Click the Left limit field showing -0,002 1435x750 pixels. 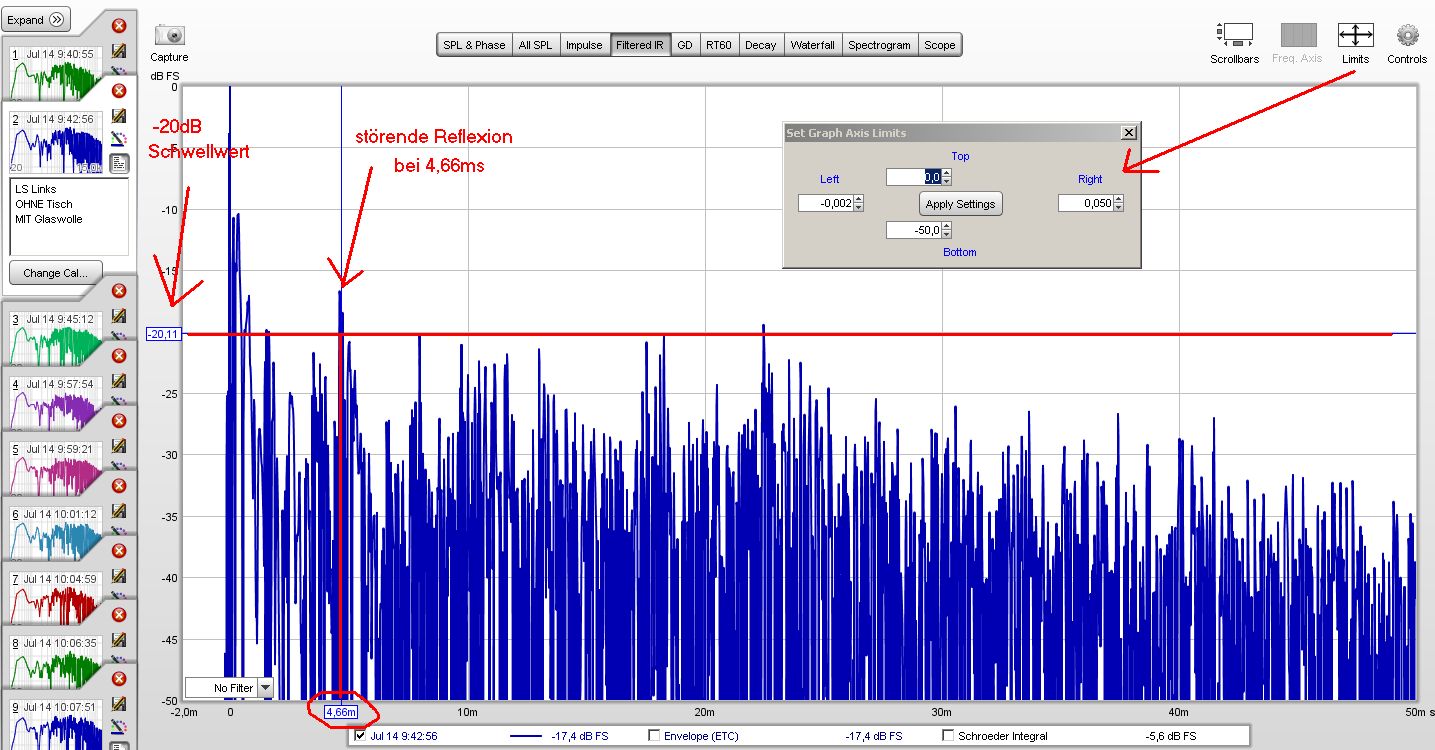tap(825, 204)
